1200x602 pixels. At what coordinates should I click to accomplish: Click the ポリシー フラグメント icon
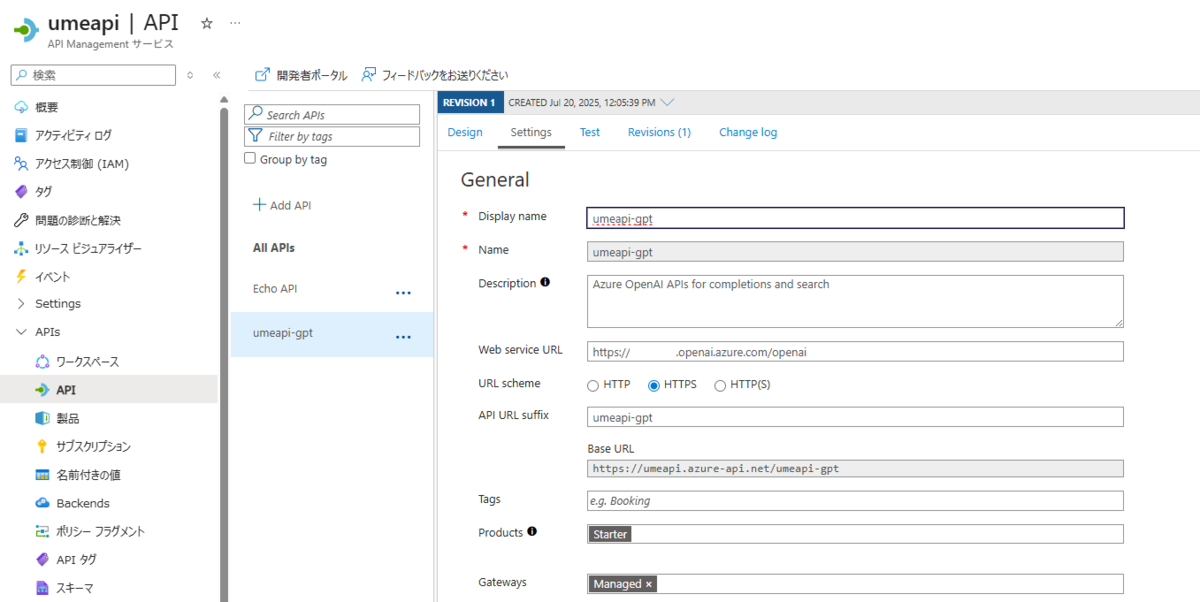[x=42, y=531]
